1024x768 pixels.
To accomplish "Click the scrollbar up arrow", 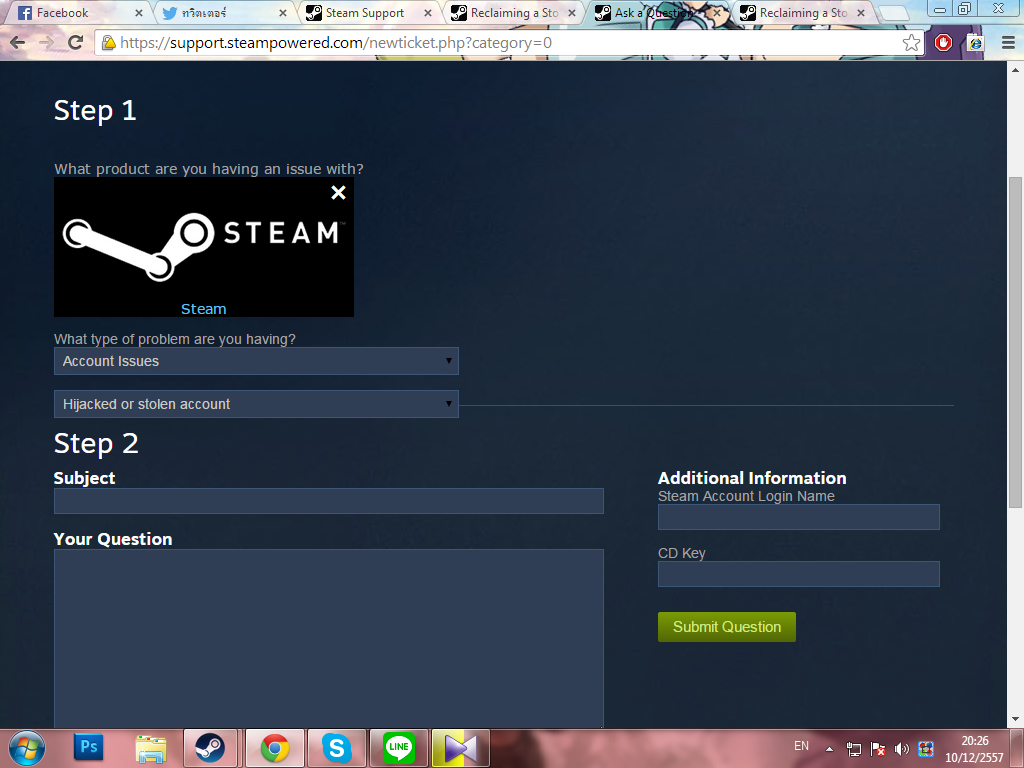I will coord(1016,69).
